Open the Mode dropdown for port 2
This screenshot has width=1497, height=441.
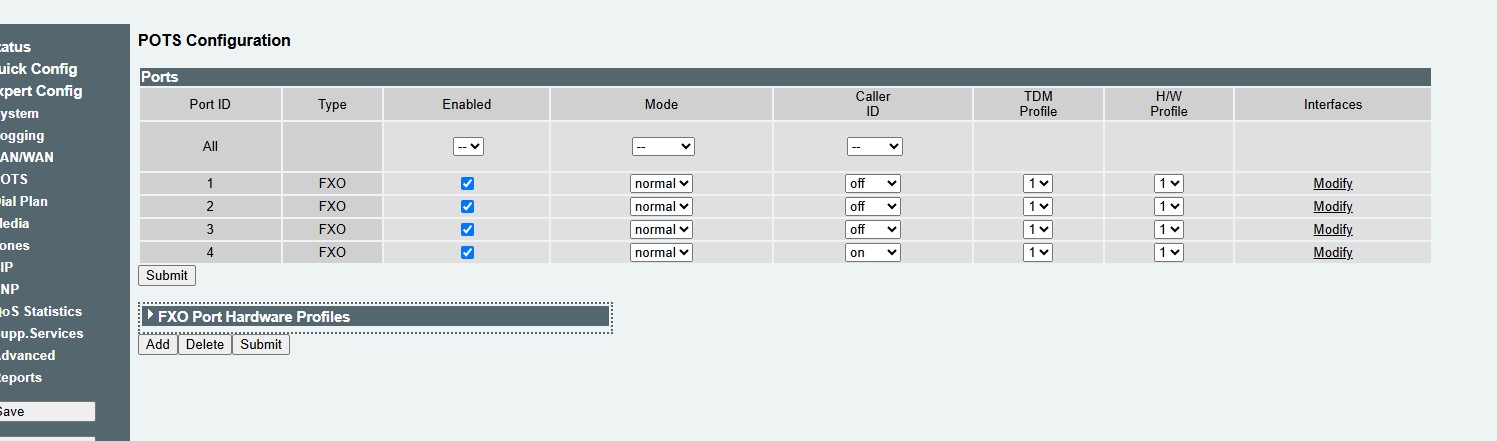coord(661,207)
